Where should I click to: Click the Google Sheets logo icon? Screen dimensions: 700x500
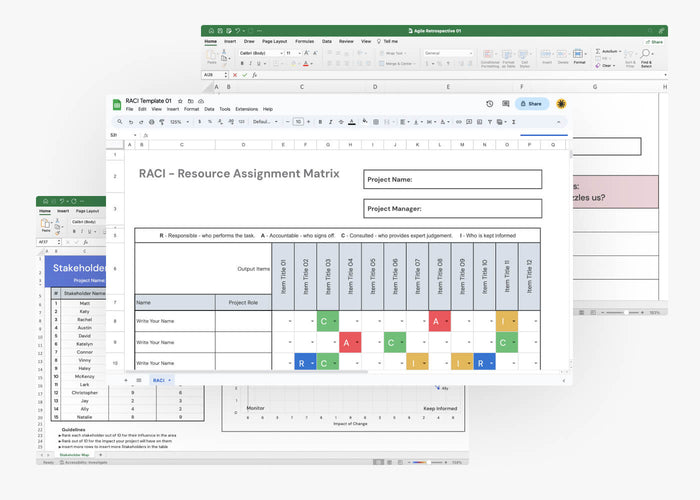point(117,103)
